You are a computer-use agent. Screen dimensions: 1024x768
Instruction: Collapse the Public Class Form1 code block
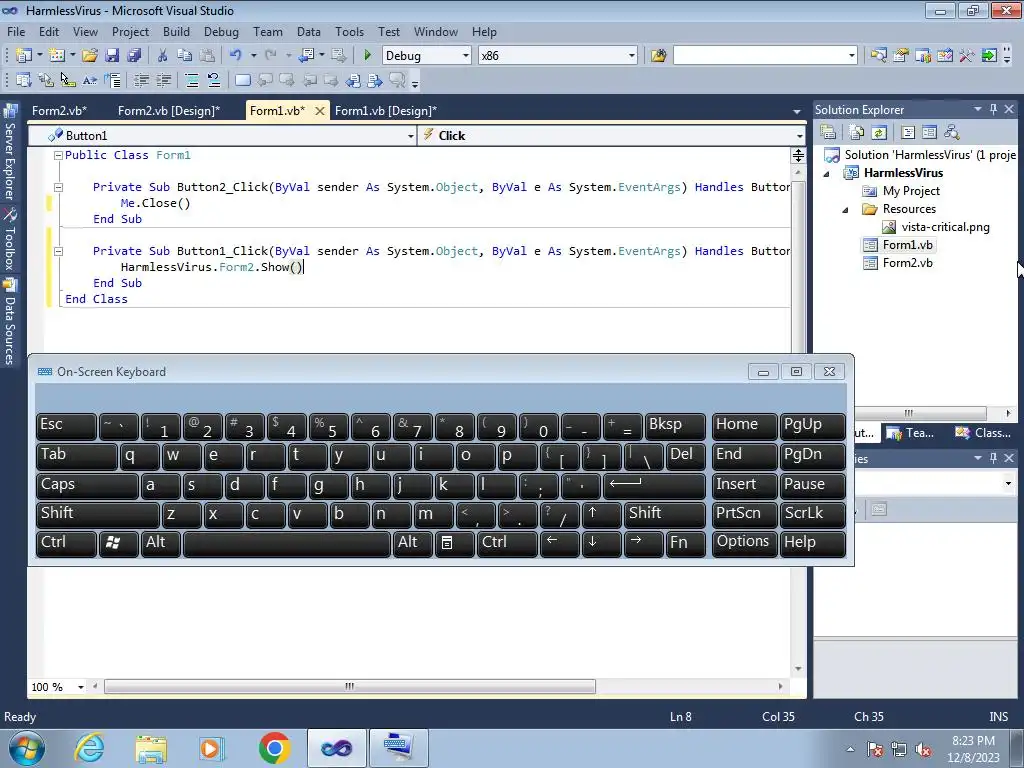[58, 155]
